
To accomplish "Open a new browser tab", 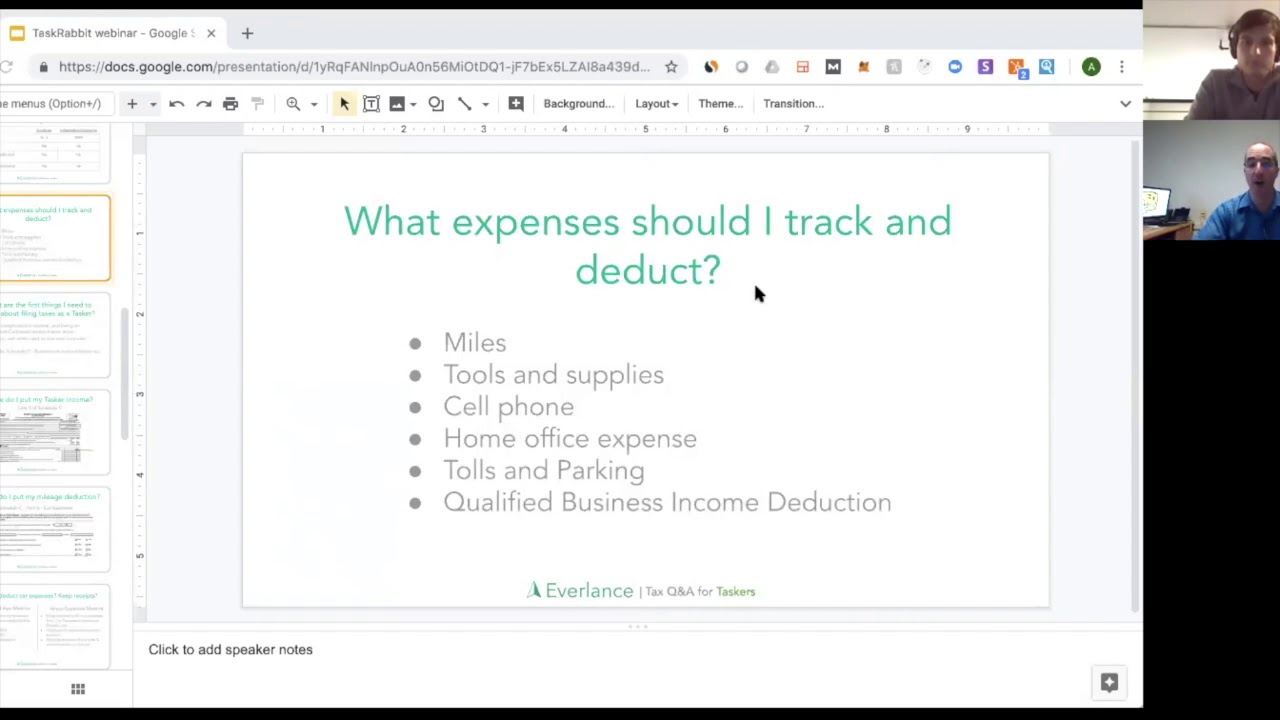I will click(x=247, y=33).
